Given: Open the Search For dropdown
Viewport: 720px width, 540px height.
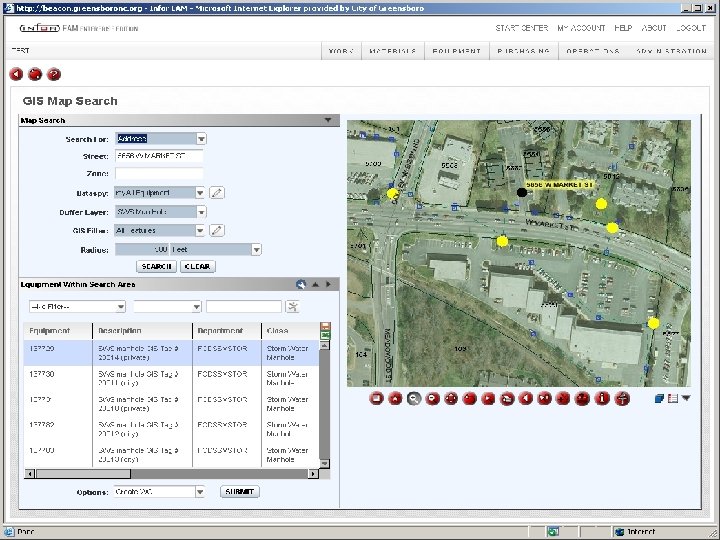Looking at the screenshot, I should [x=201, y=139].
